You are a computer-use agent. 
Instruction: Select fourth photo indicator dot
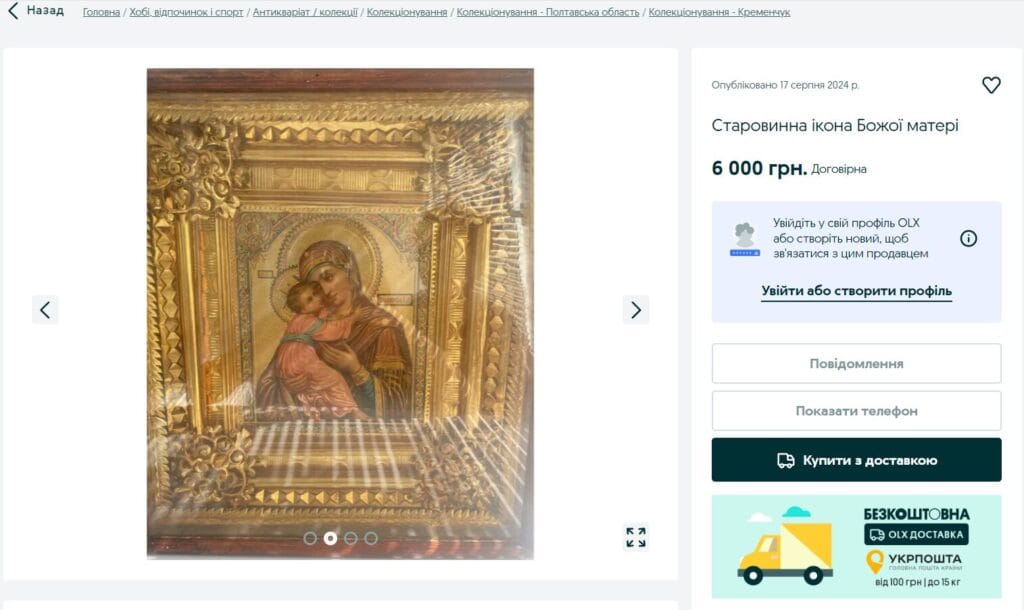(x=371, y=538)
